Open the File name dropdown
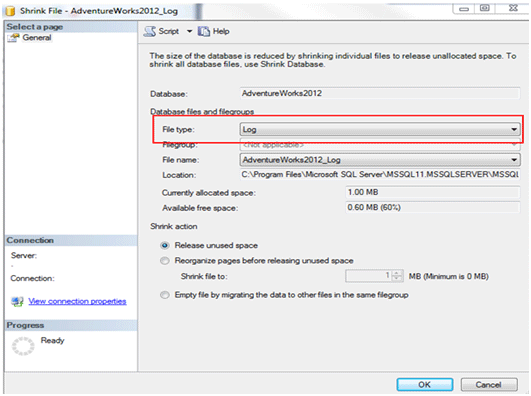 coord(380,160)
